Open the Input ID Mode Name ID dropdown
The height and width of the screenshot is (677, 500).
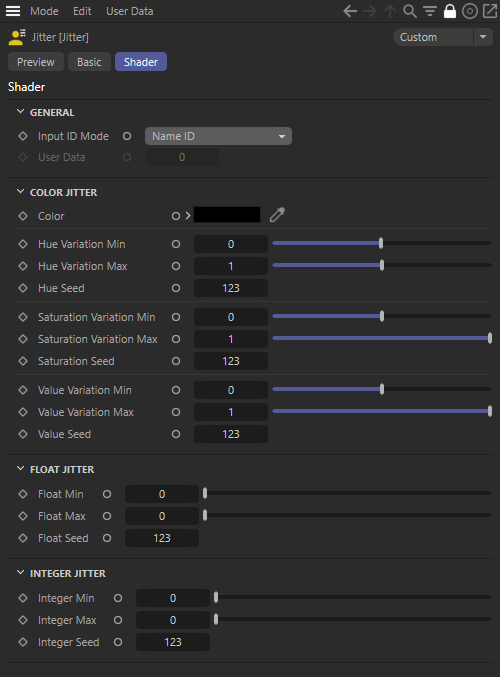[218, 136]
